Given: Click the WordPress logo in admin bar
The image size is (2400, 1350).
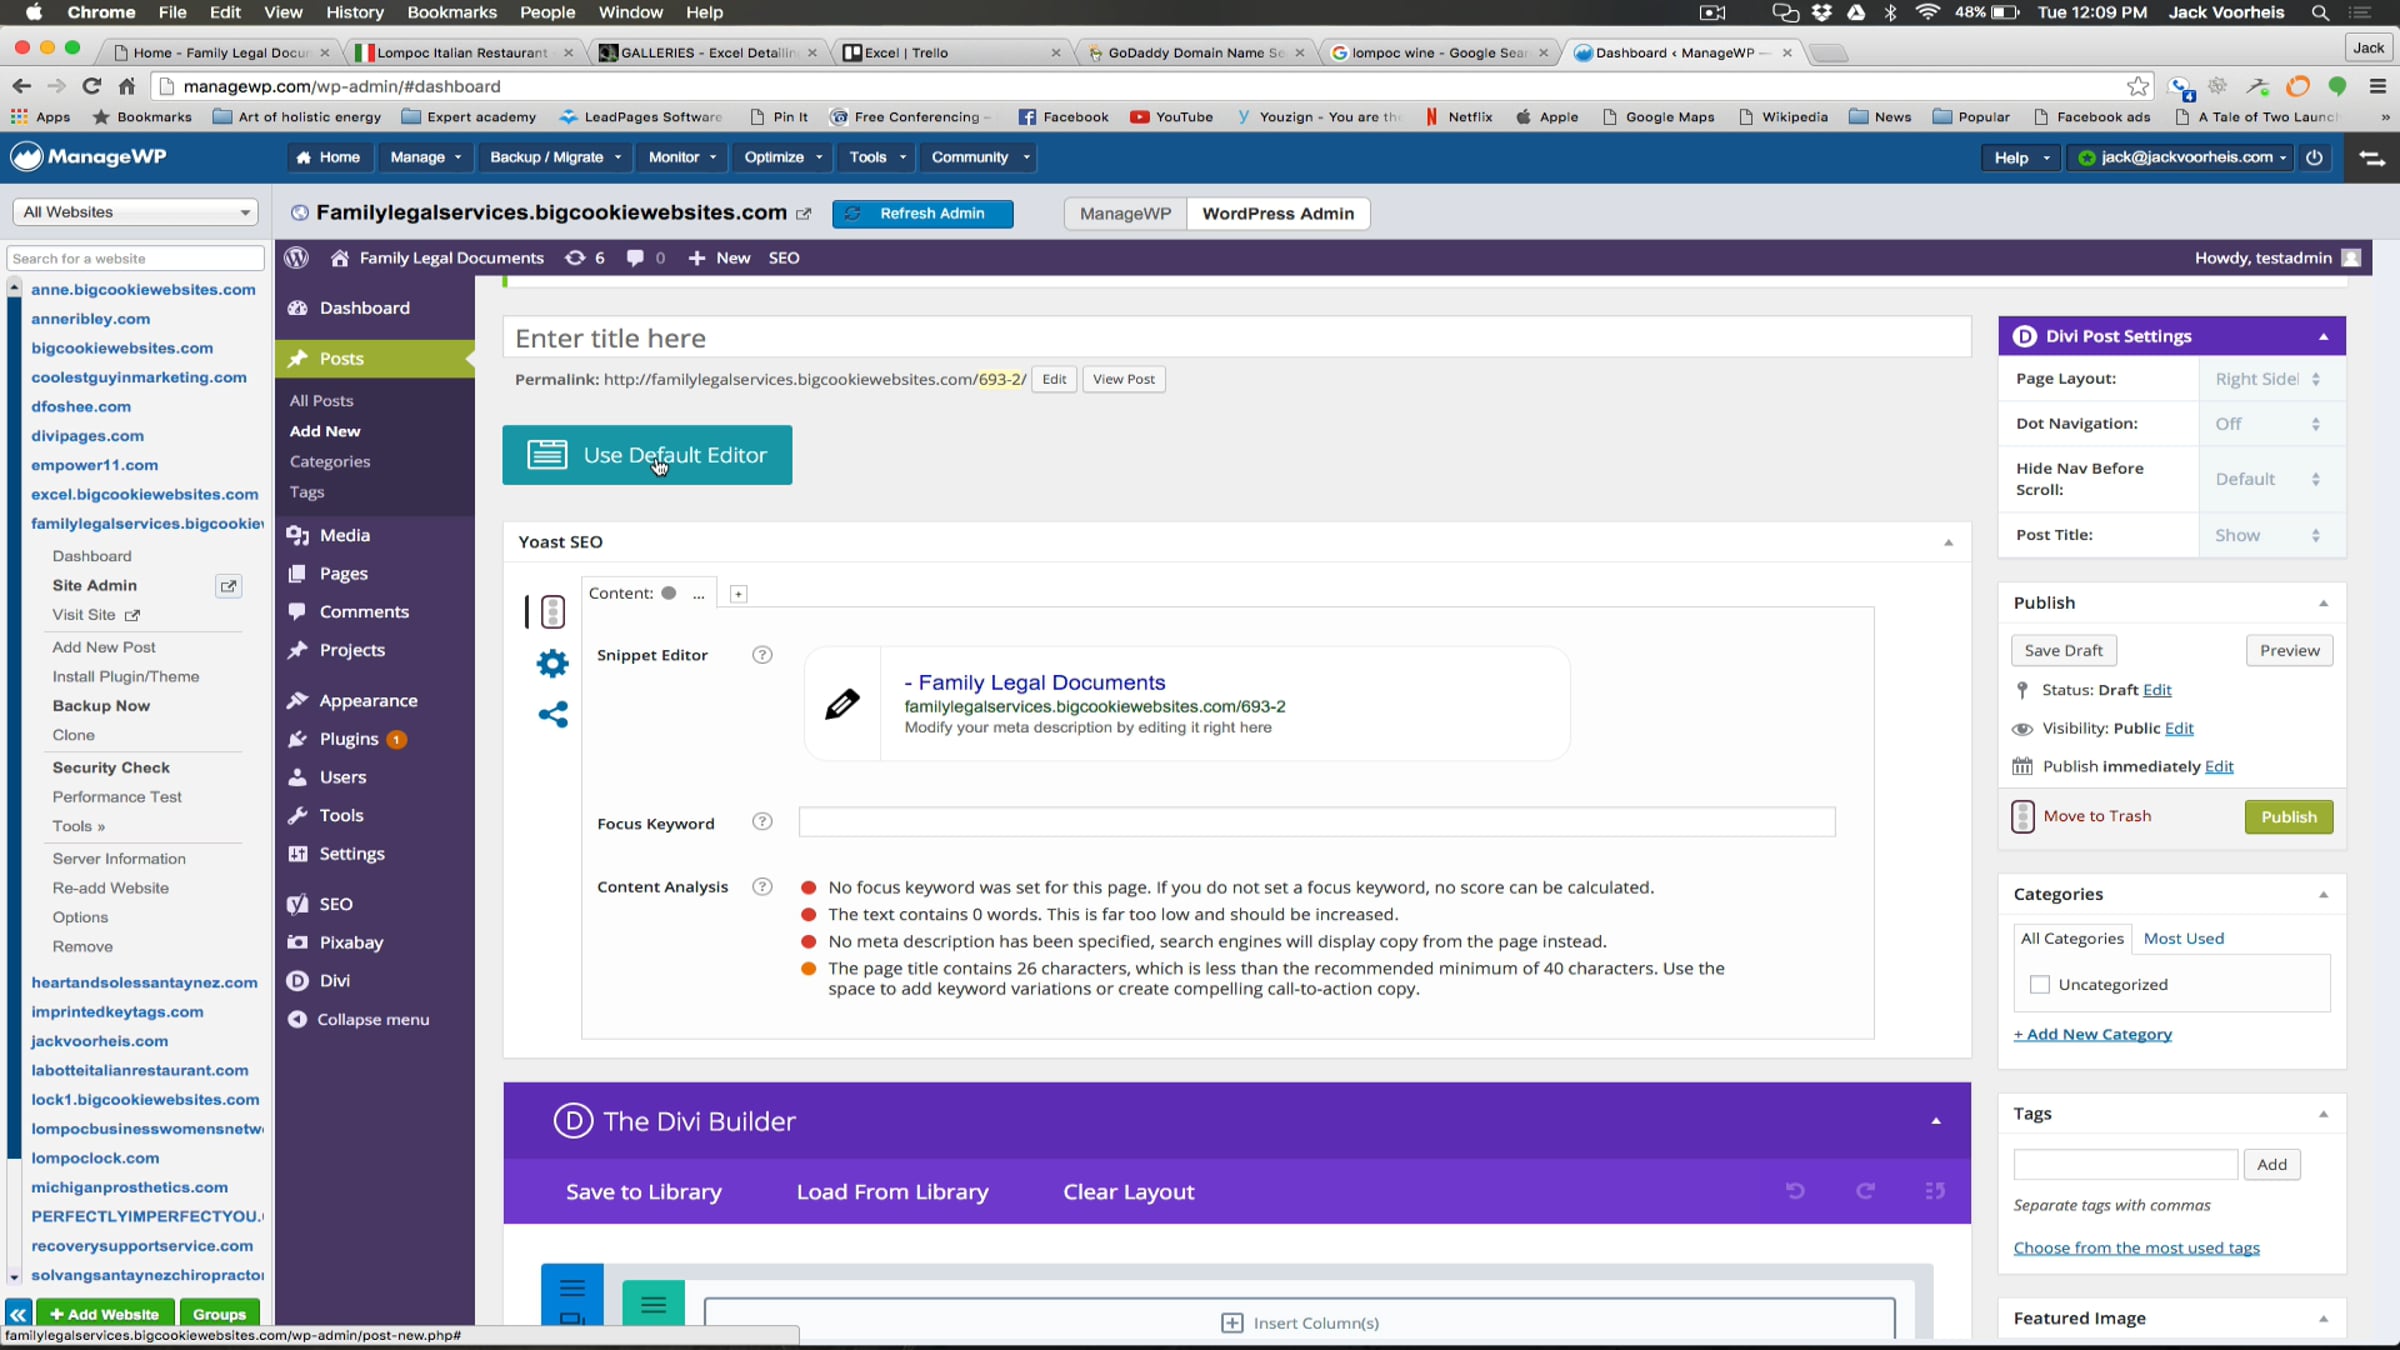Looking at the screenshot, I should [296, 258].
